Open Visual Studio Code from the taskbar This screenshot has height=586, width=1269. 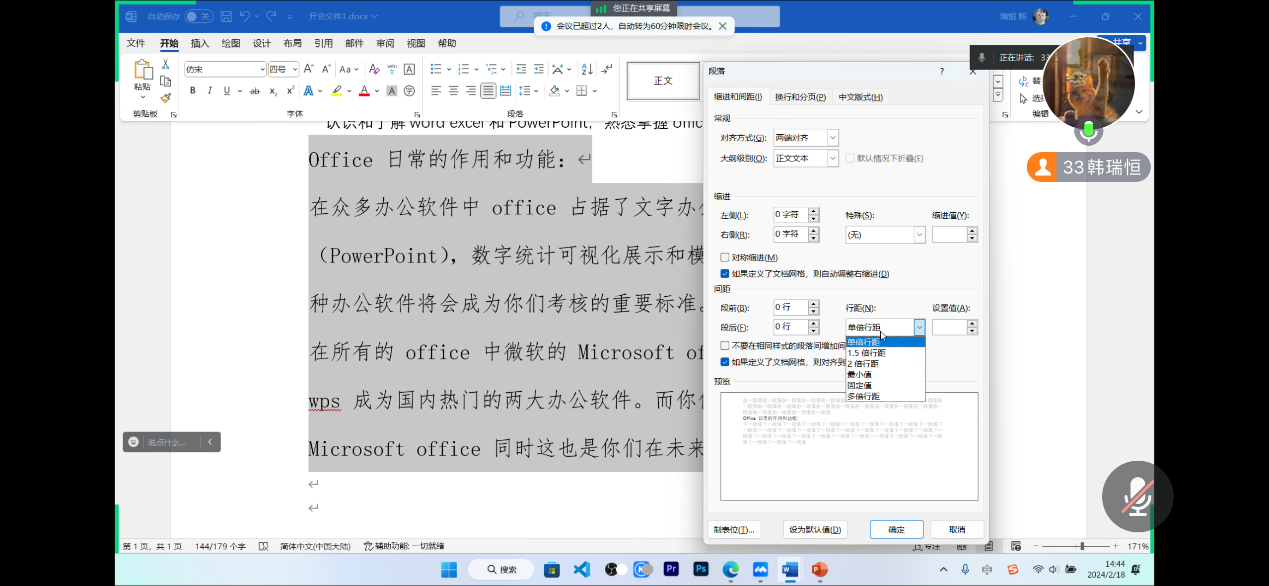point(581,569)
